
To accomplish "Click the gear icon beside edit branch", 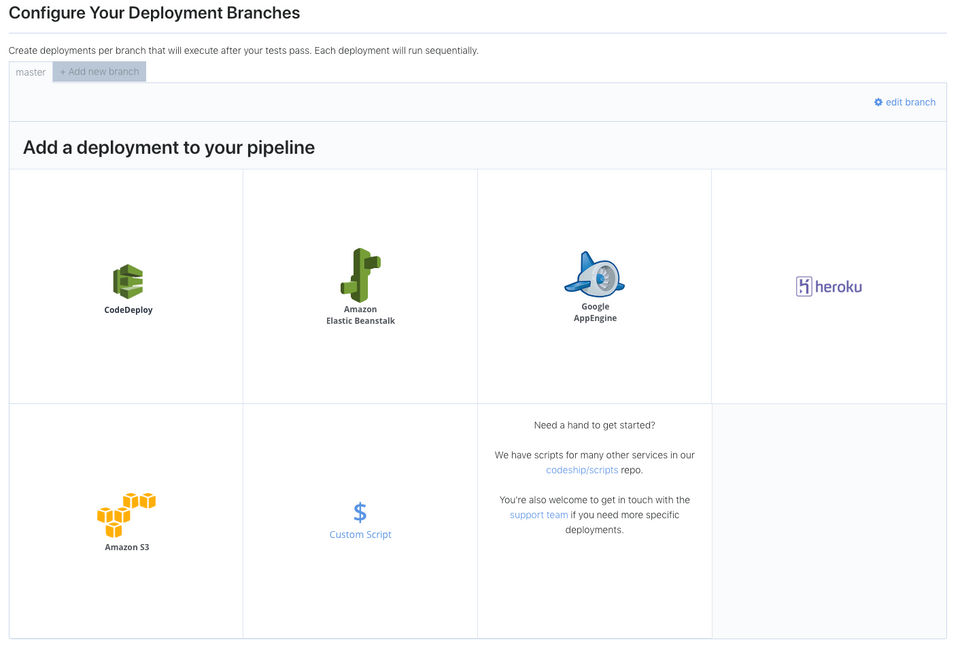I will pyautogui.click(x=878, y=102).
